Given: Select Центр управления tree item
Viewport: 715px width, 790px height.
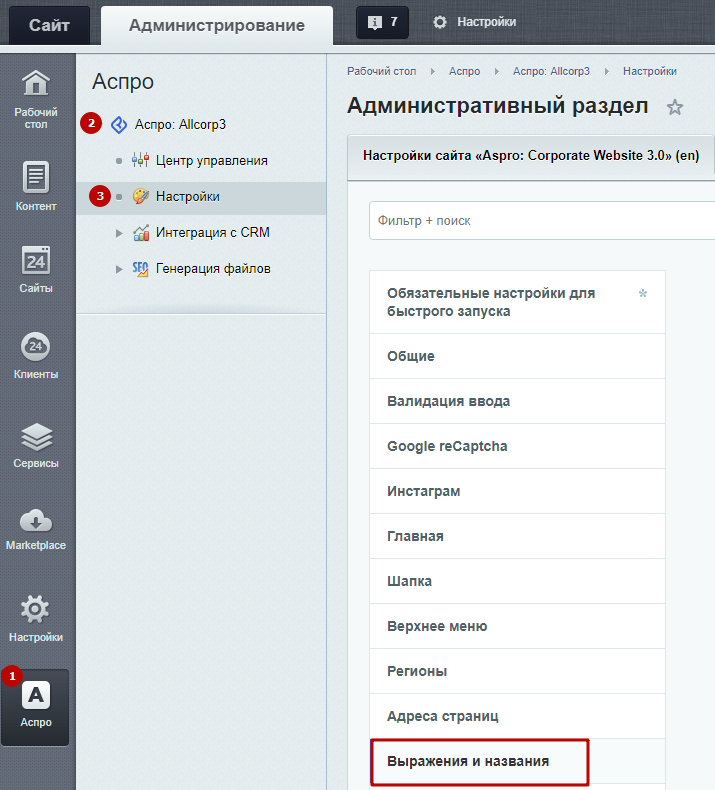Looking at the screenshot, I should point(212,160).
